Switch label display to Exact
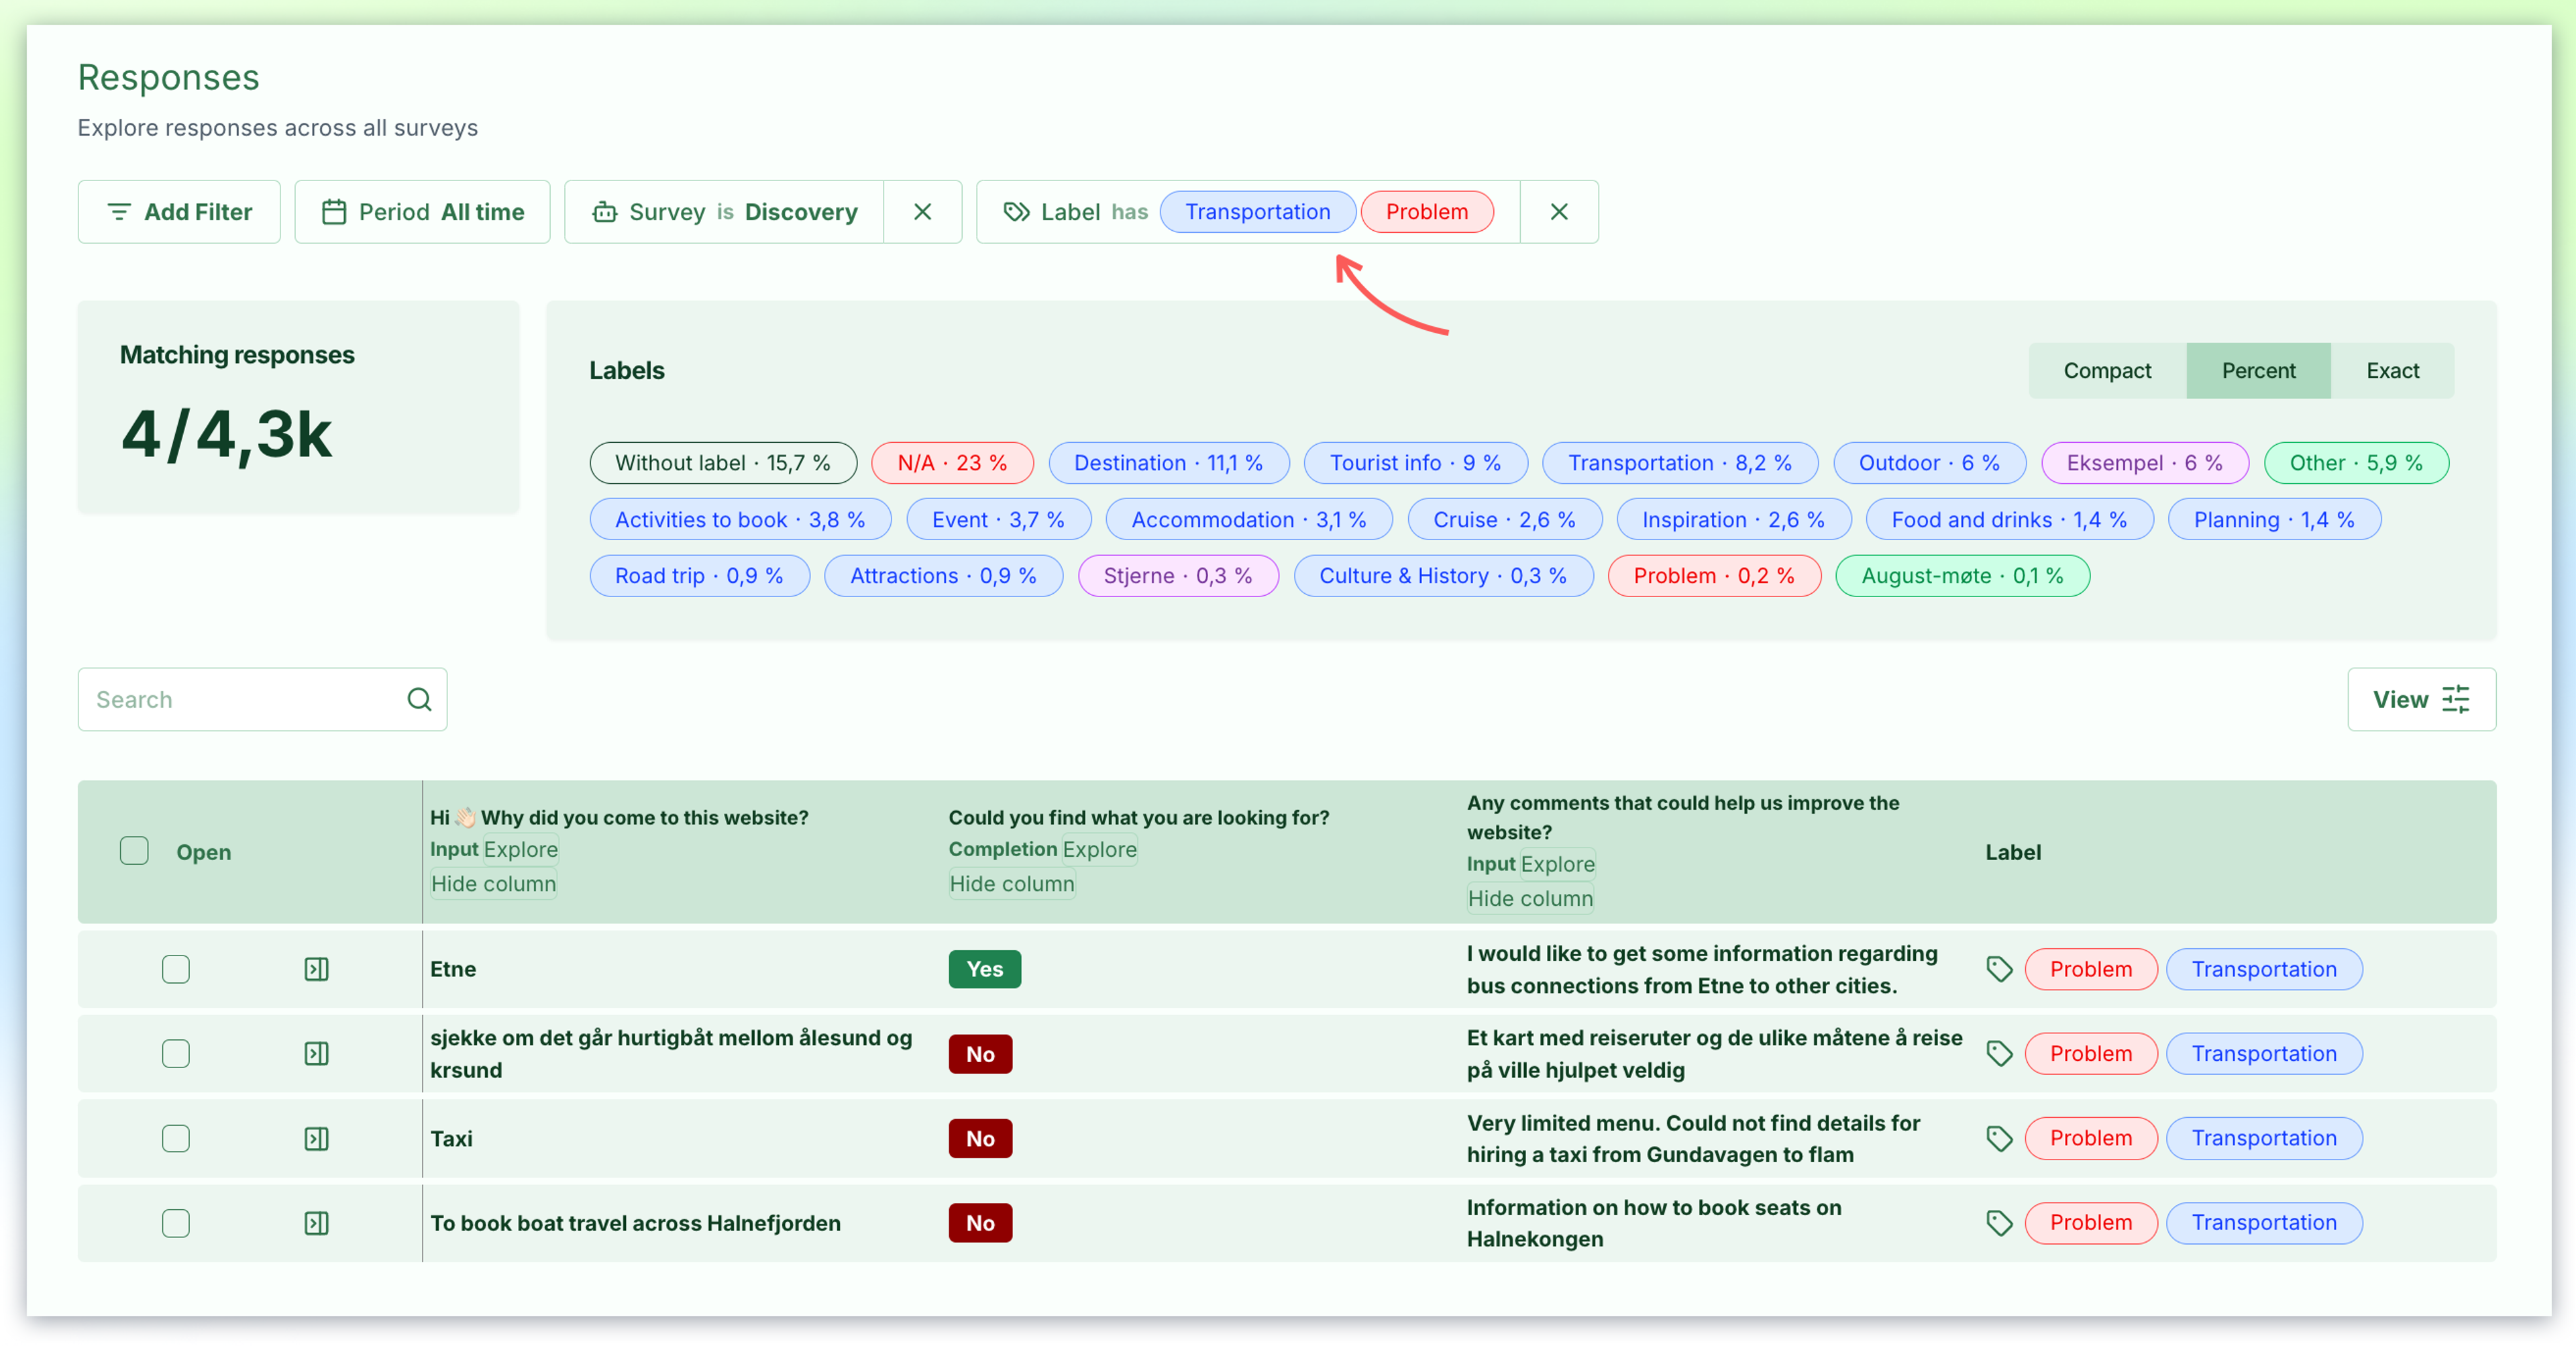The height and width of the screenshot is (1346, 2576). click(x=2392, y=371)
